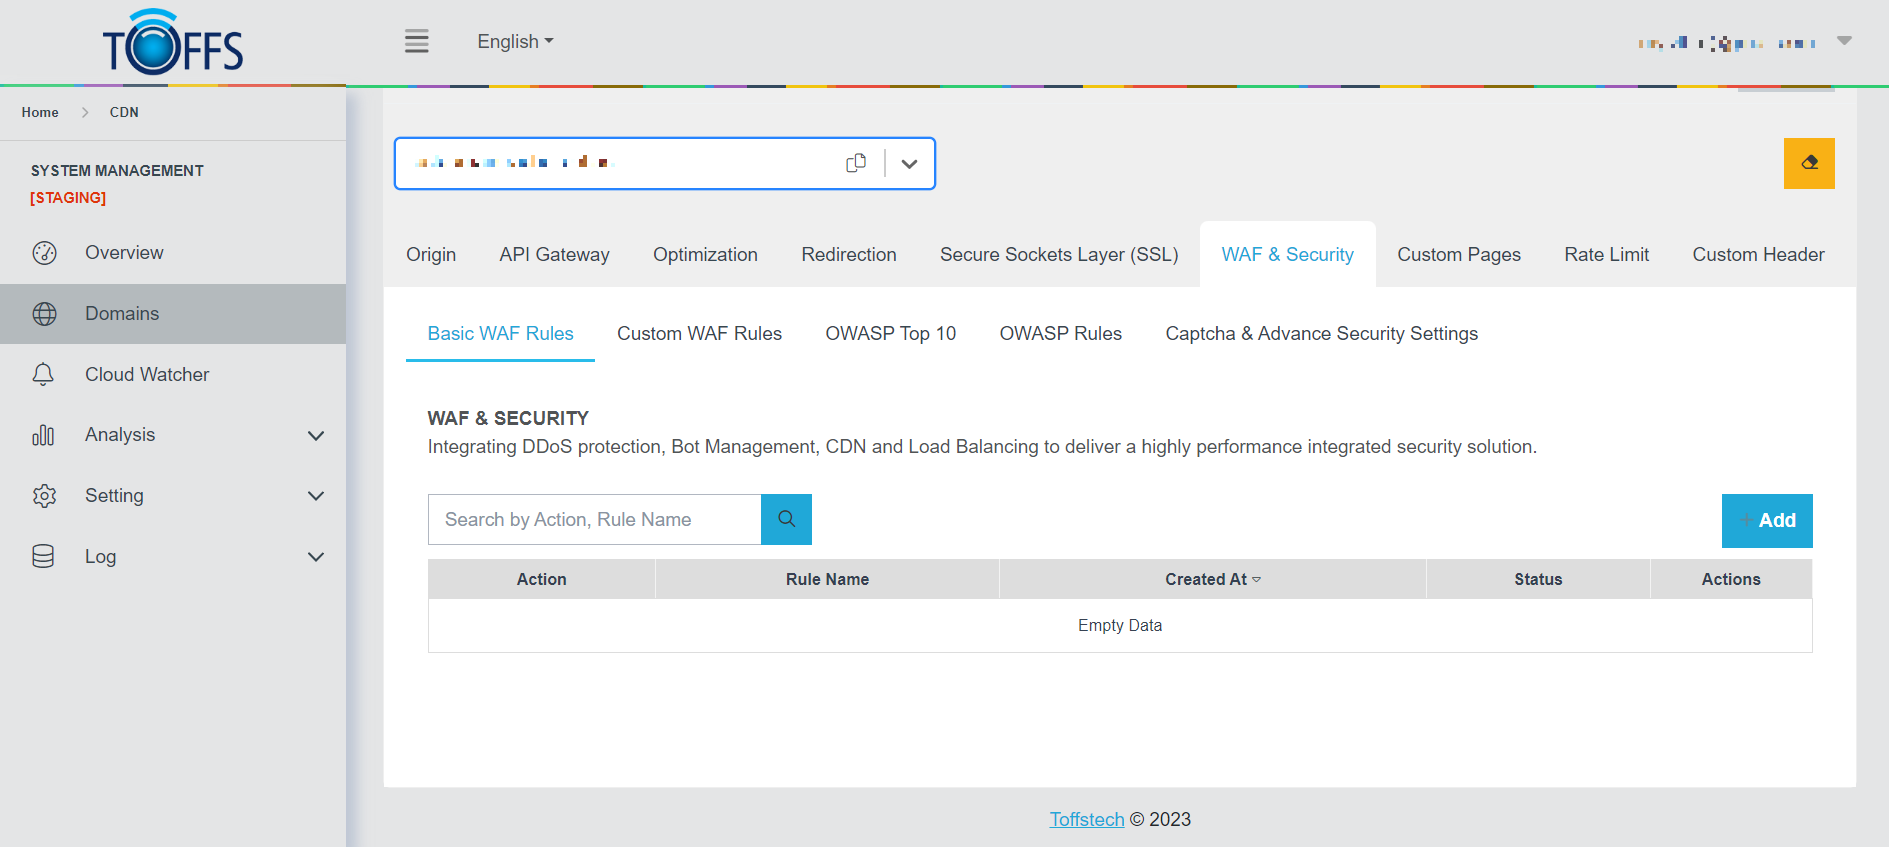Open Overview from sidebar
The image size is (1889, 847).
(124, 253)
